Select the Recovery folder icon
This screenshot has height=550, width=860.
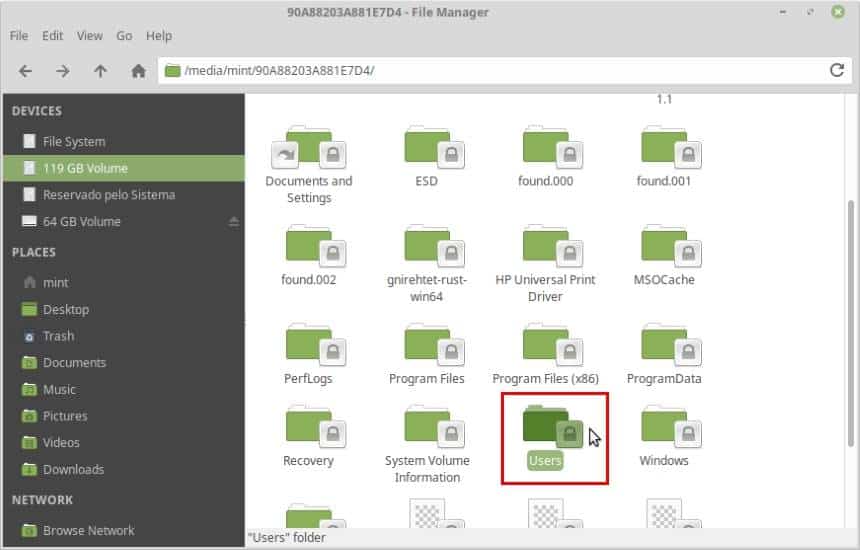316,427
